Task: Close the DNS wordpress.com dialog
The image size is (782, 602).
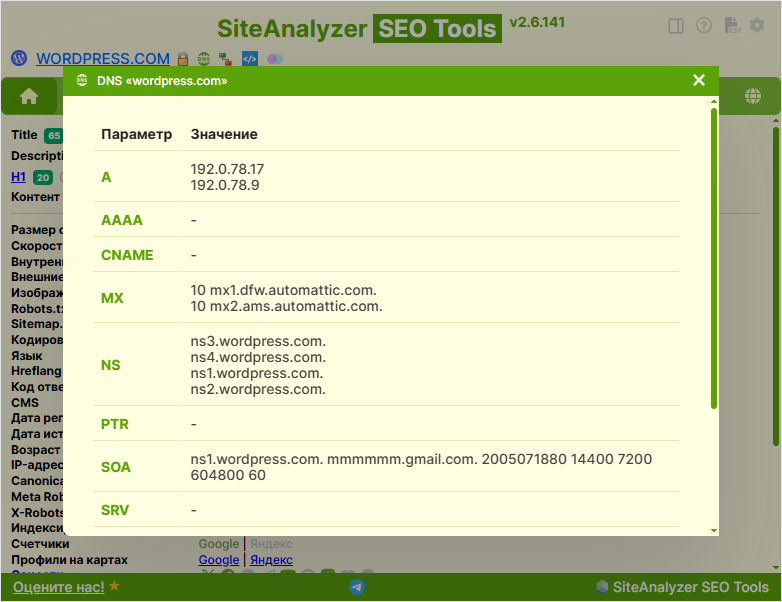Action: pyautogui.click(x=699, y=80)
